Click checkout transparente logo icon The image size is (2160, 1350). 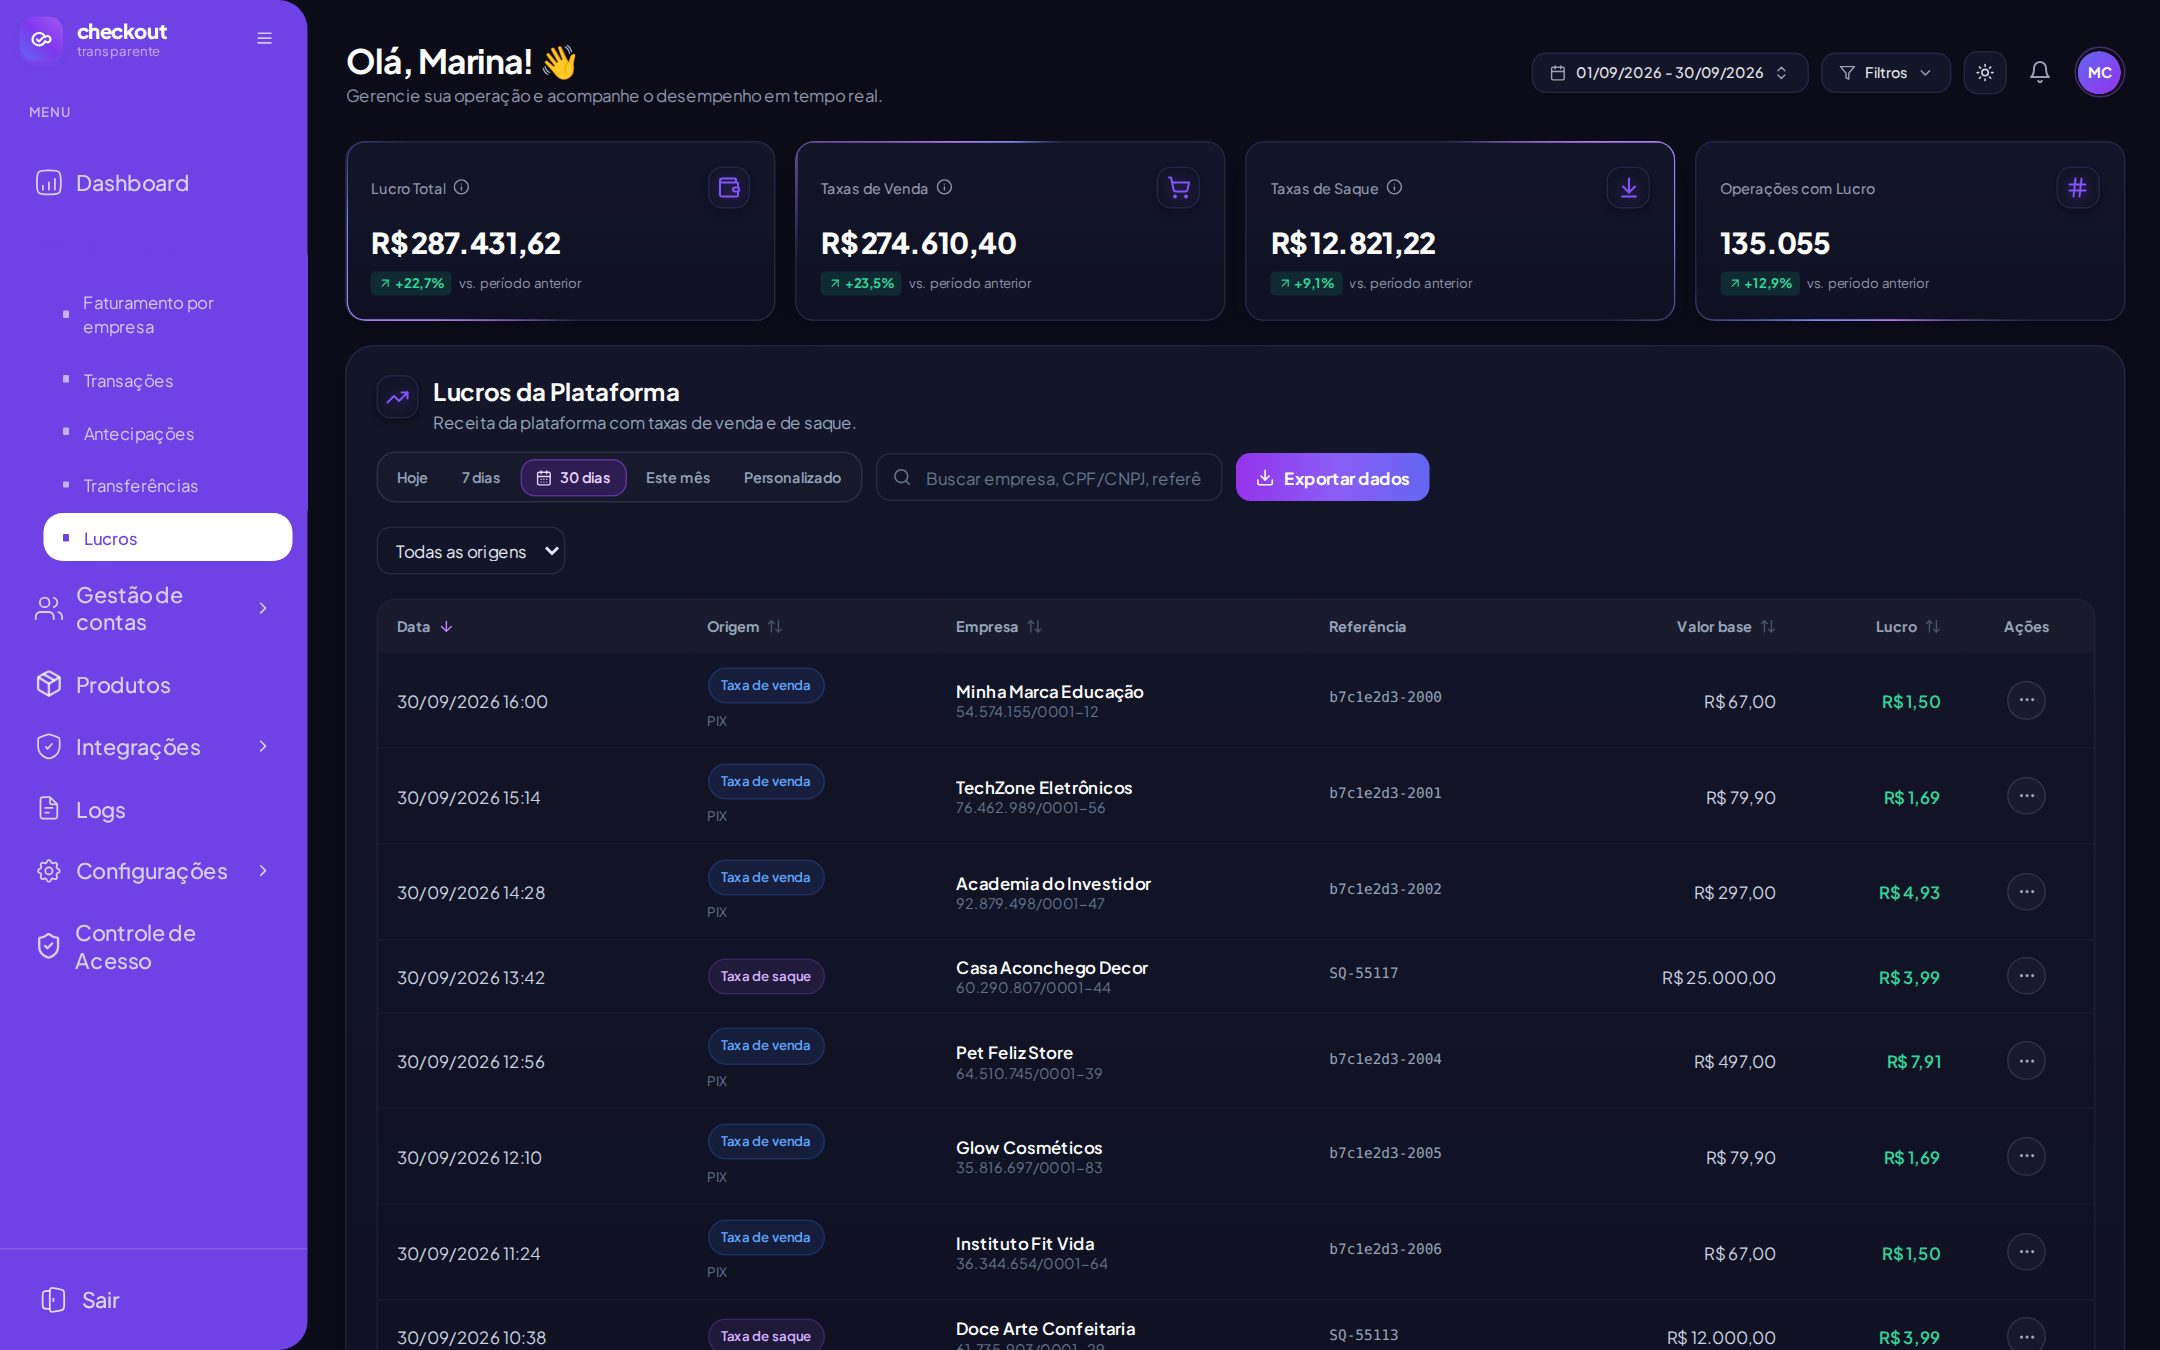tap(41, 39)
